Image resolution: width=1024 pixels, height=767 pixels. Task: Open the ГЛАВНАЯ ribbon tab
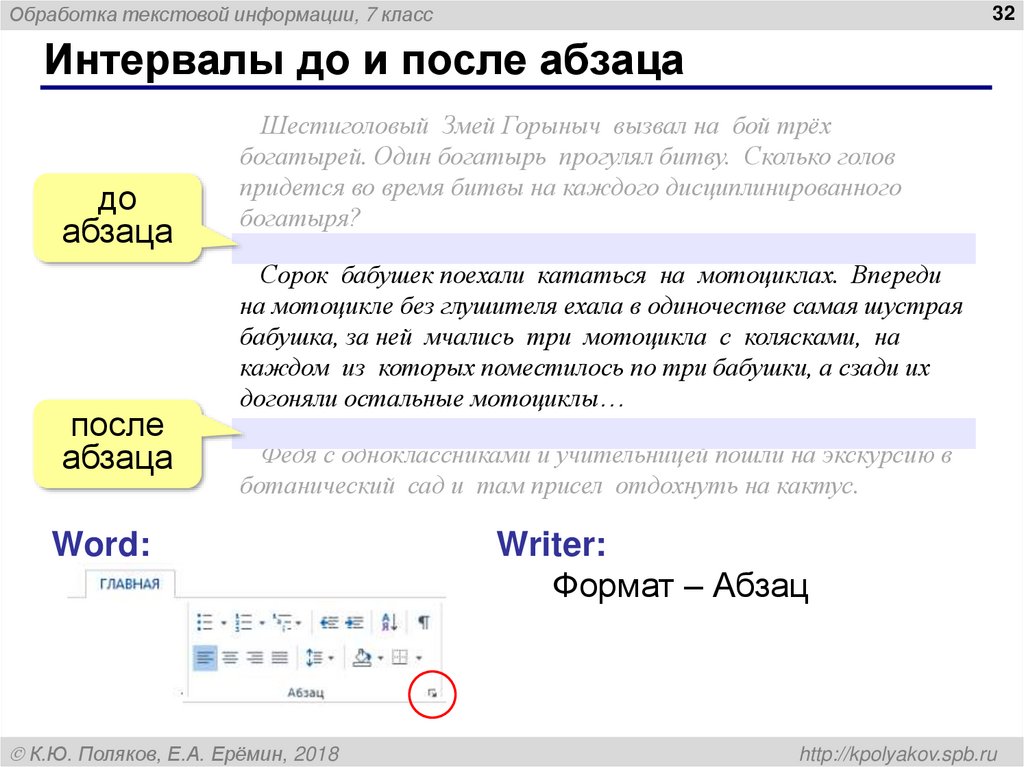point(130,584)
